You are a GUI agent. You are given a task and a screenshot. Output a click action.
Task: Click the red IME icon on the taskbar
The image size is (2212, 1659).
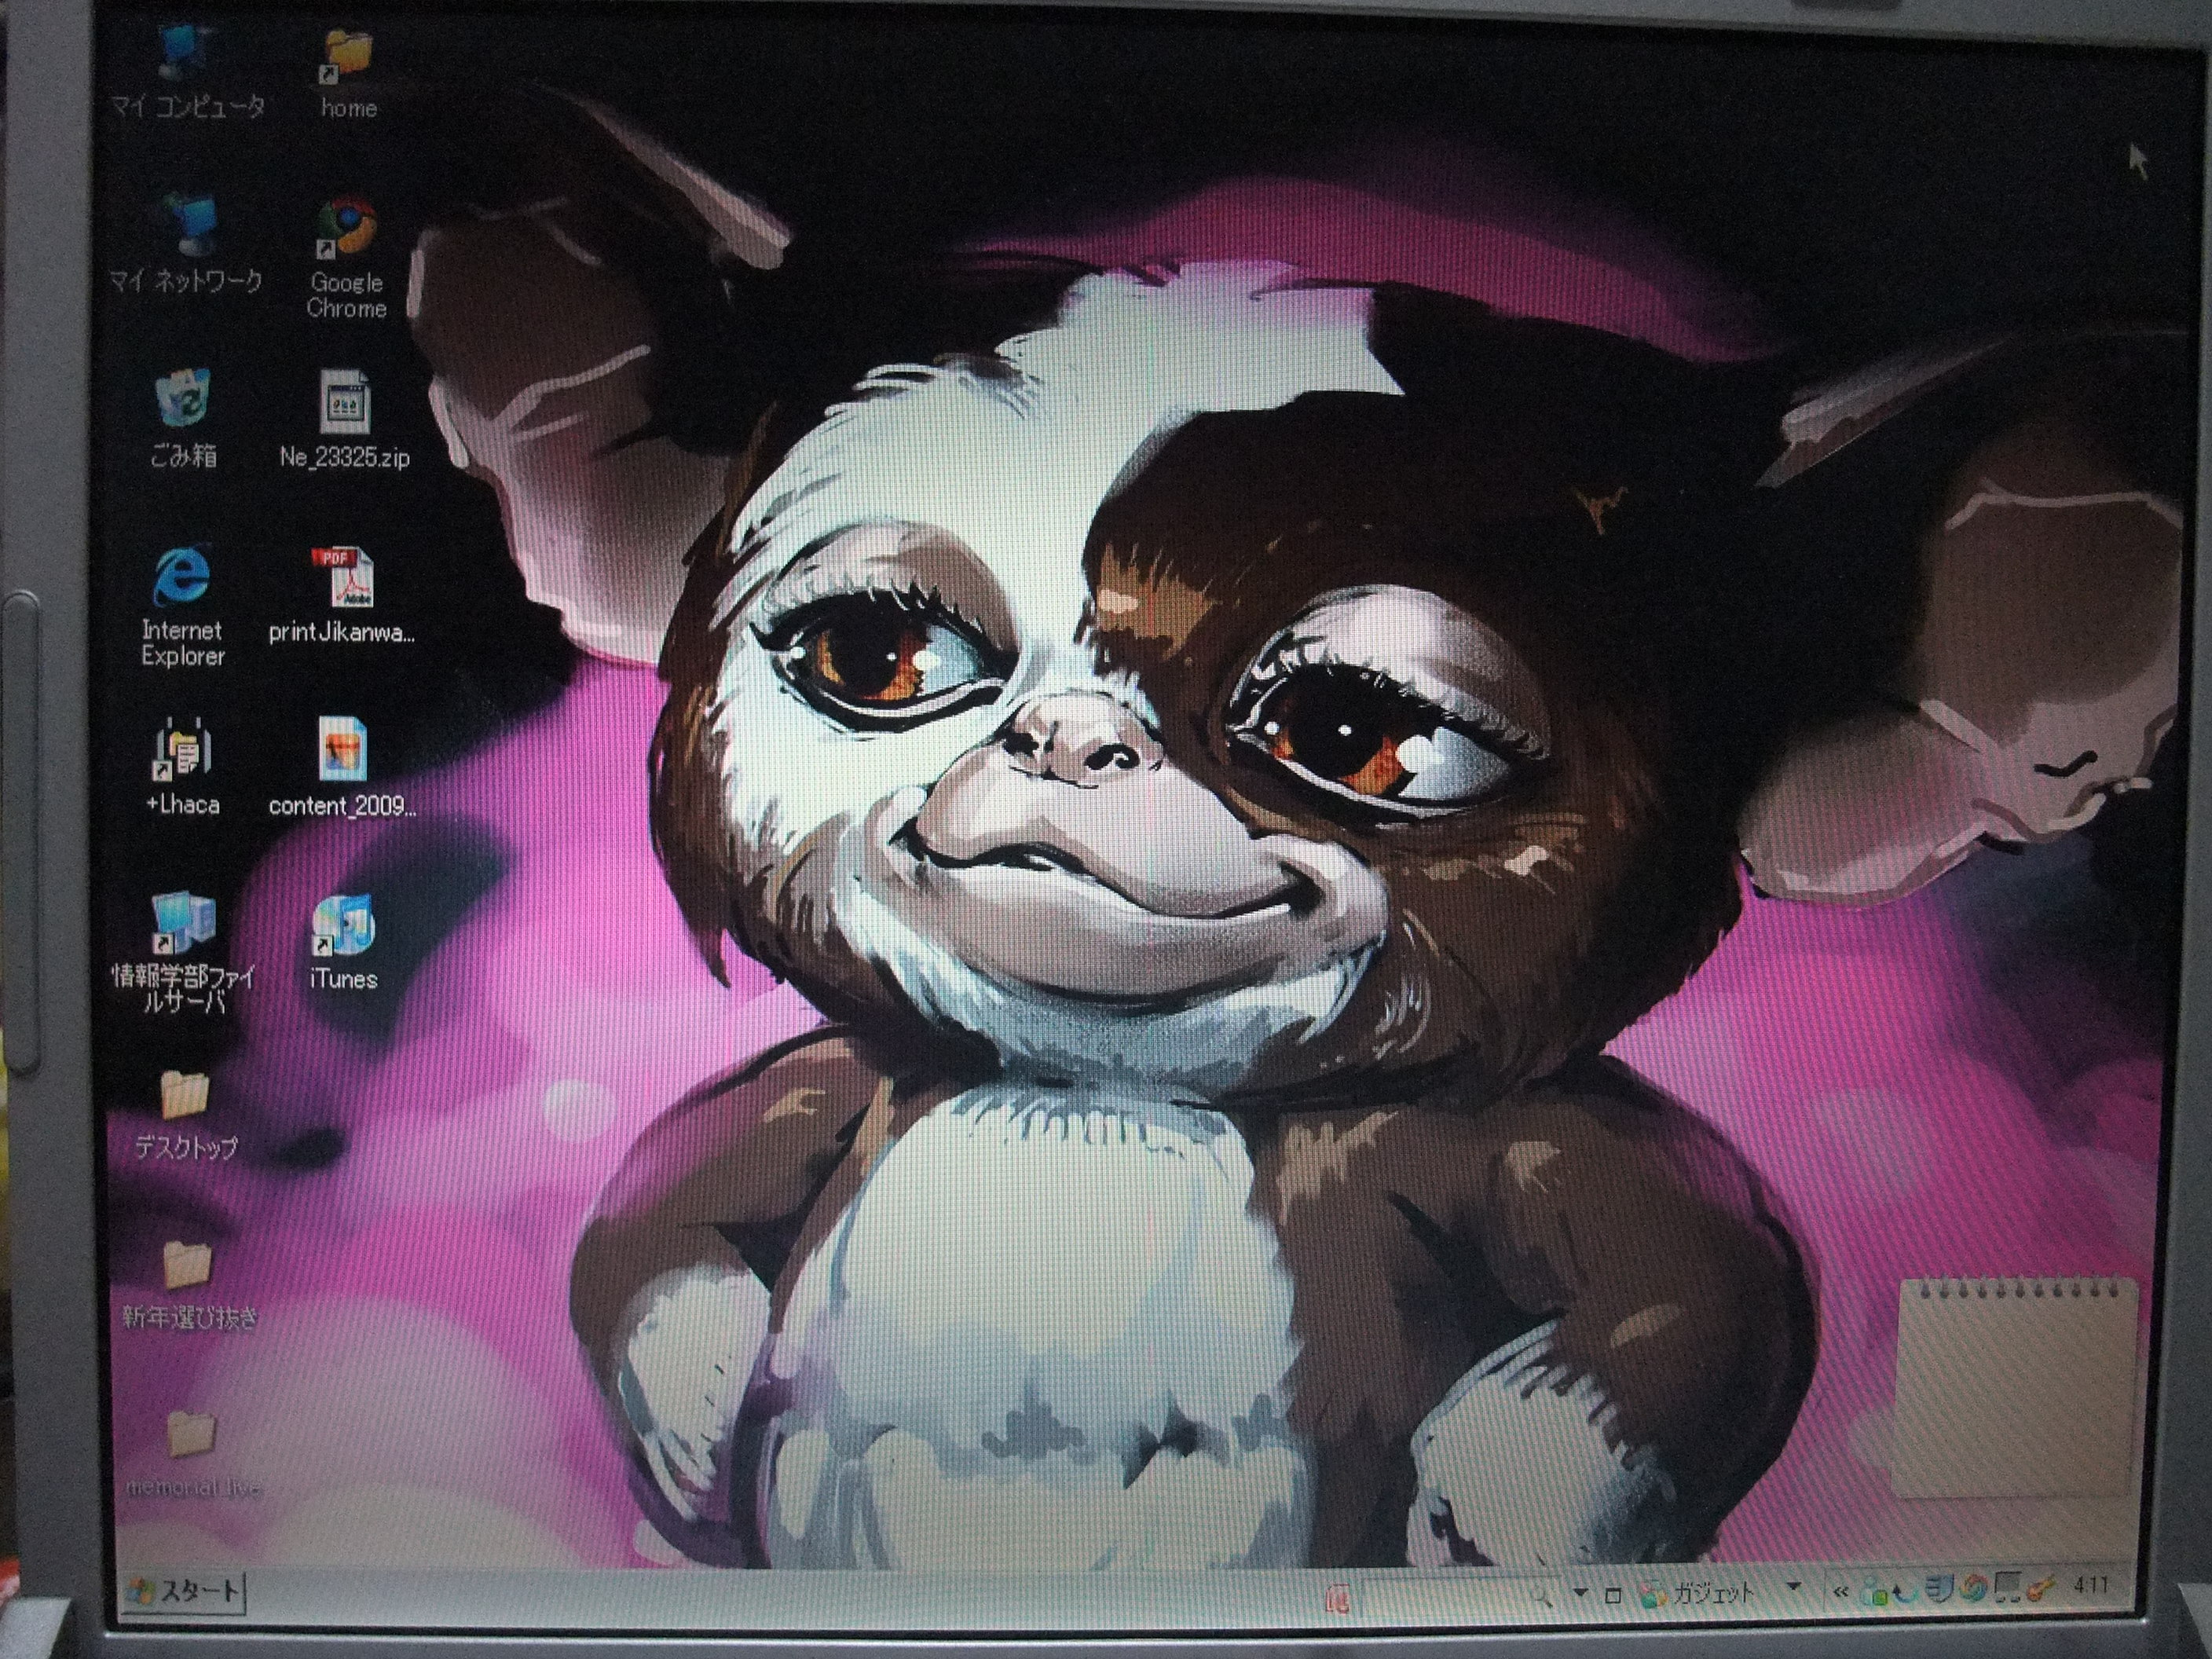[1338, 1598]
